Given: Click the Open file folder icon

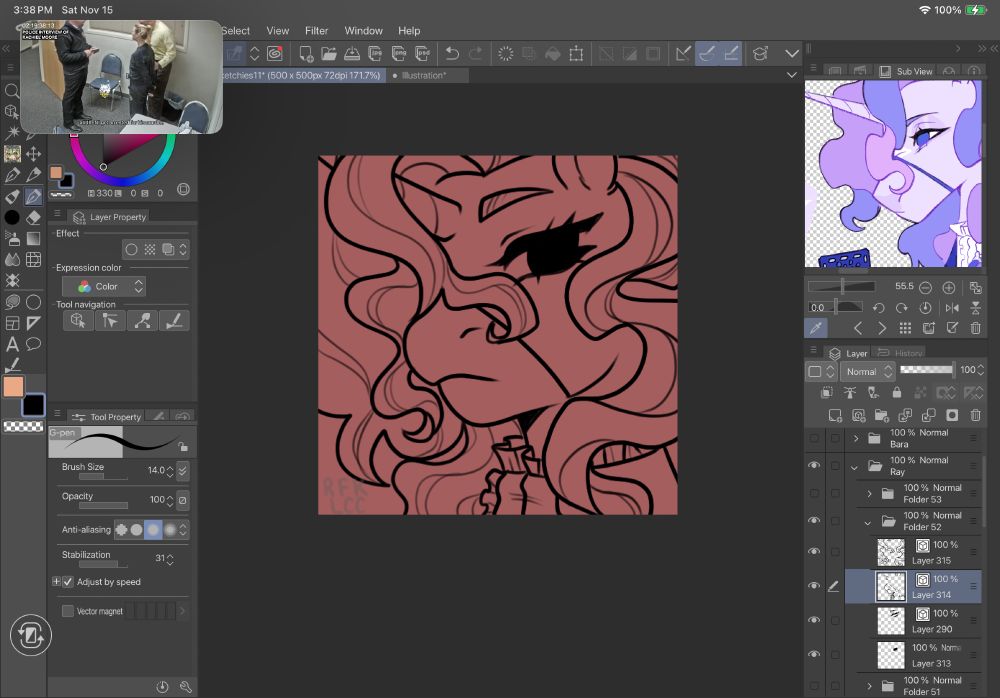Looking at the screenshot, I should [330, 54].
